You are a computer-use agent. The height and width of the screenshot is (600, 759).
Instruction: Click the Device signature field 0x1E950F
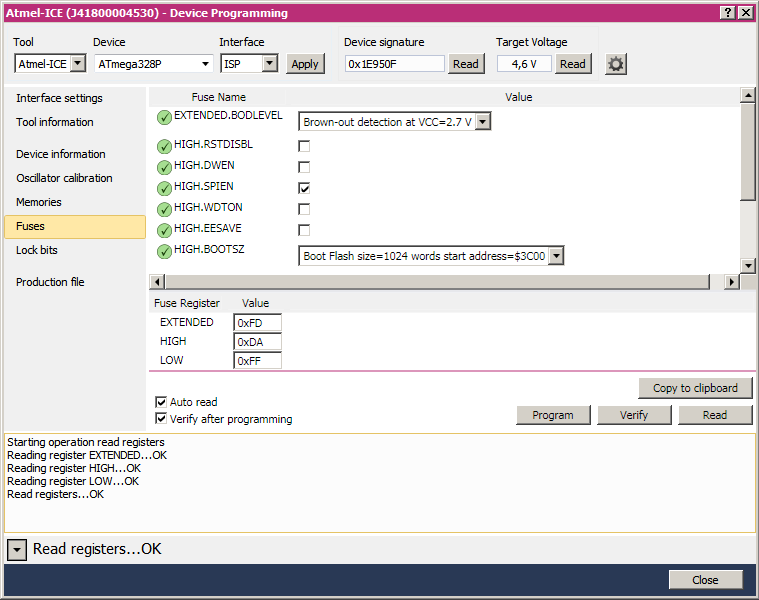(x=395, y=63)
